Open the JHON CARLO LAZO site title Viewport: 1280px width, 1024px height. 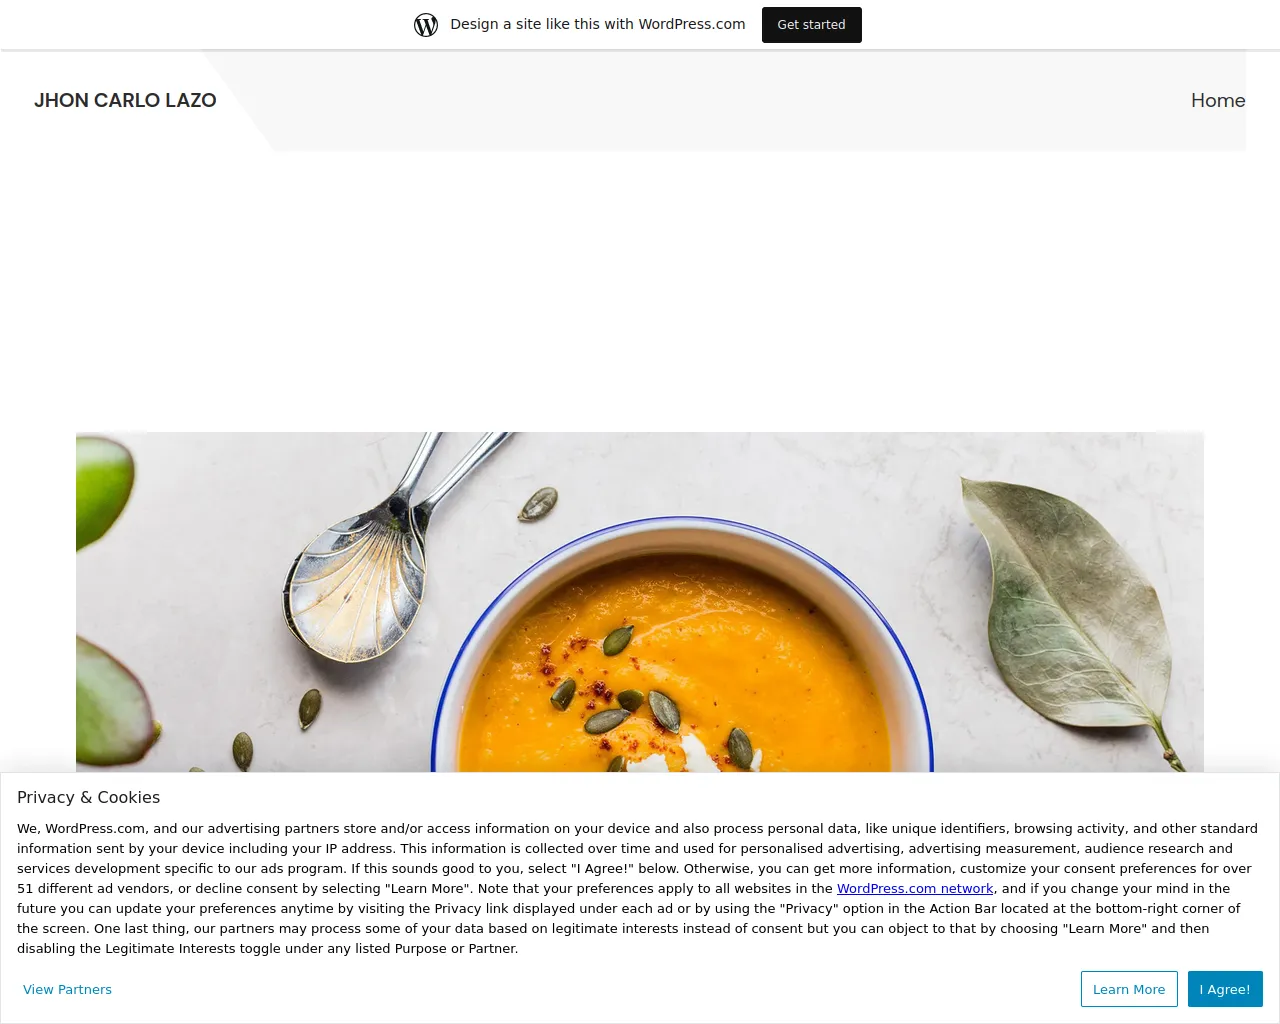pyautogui.click(x=125, y=100)
